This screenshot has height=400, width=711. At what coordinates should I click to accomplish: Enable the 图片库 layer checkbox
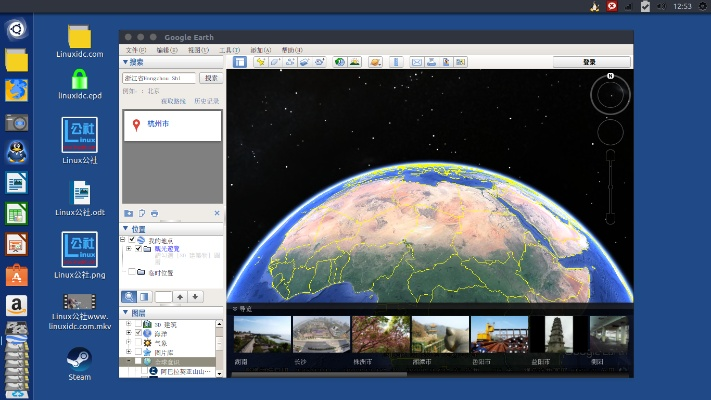[x=138, y=352]
